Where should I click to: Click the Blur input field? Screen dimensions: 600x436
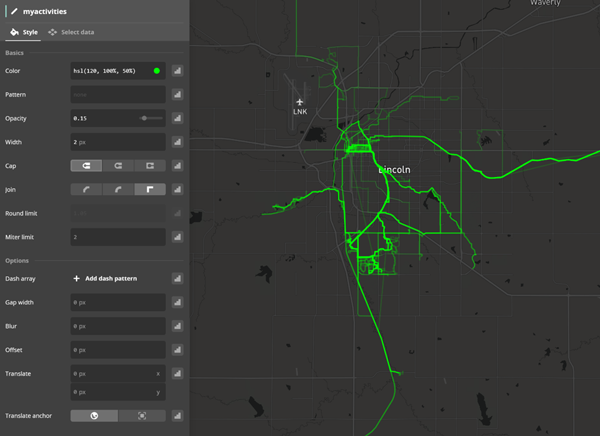[118, 326]
